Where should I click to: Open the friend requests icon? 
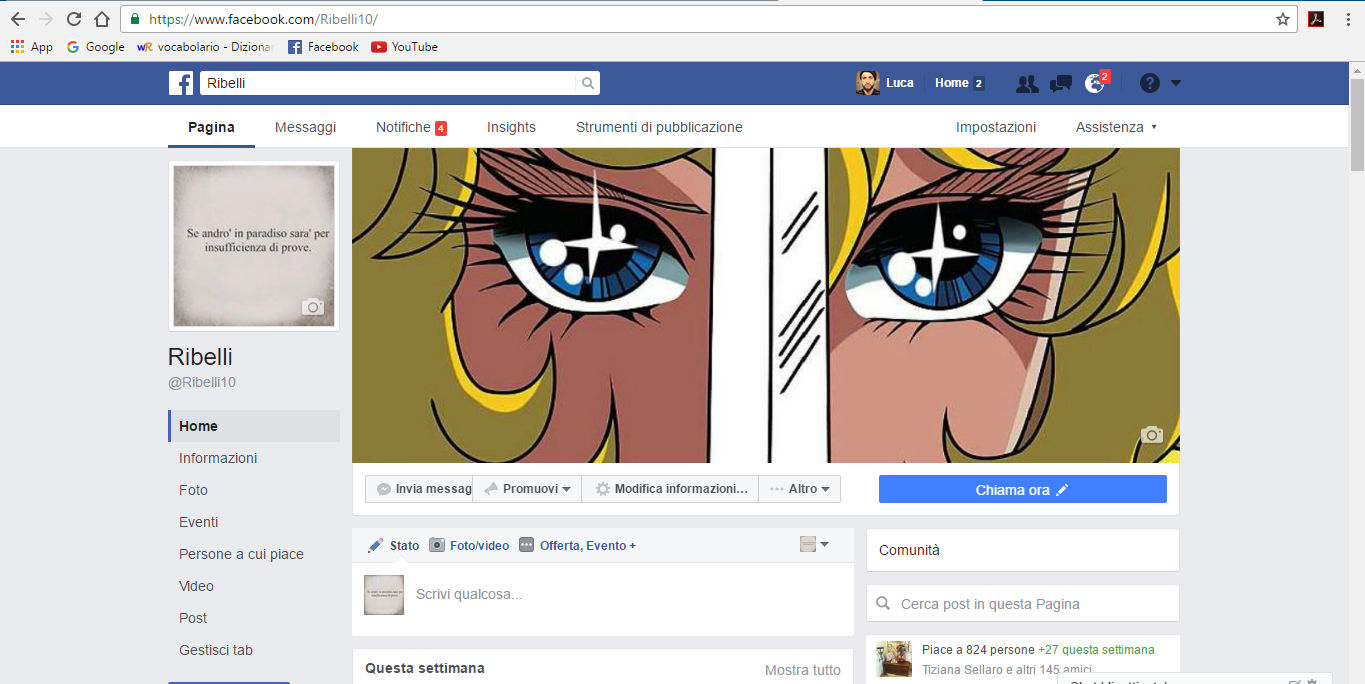(1027, 83)
